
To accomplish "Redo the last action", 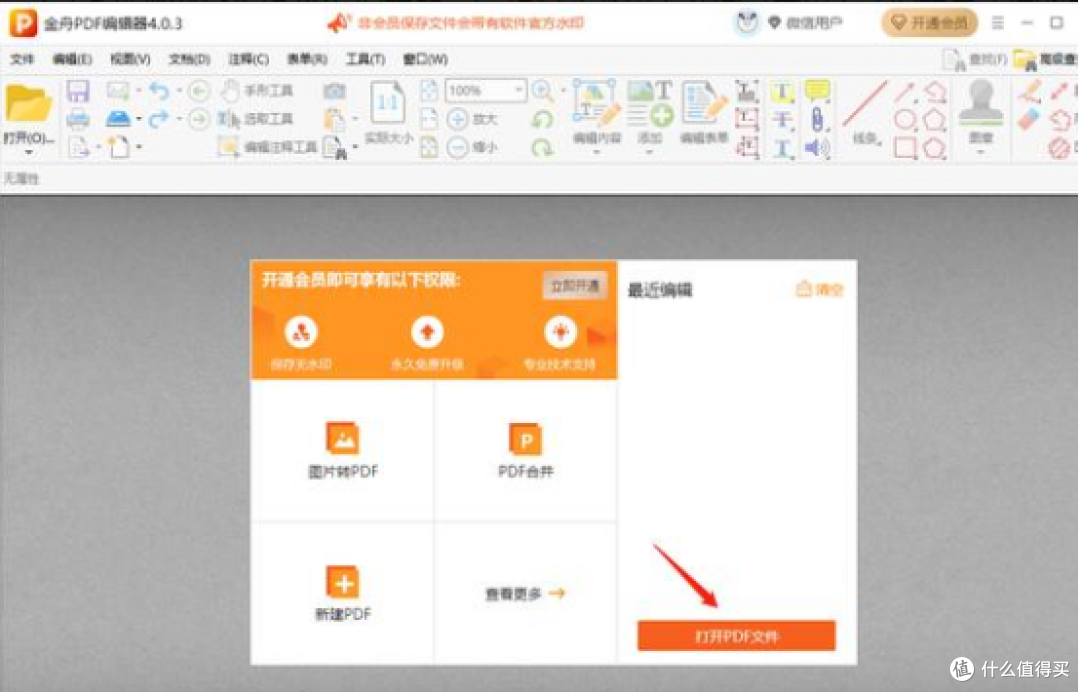I will coord(159,119).
